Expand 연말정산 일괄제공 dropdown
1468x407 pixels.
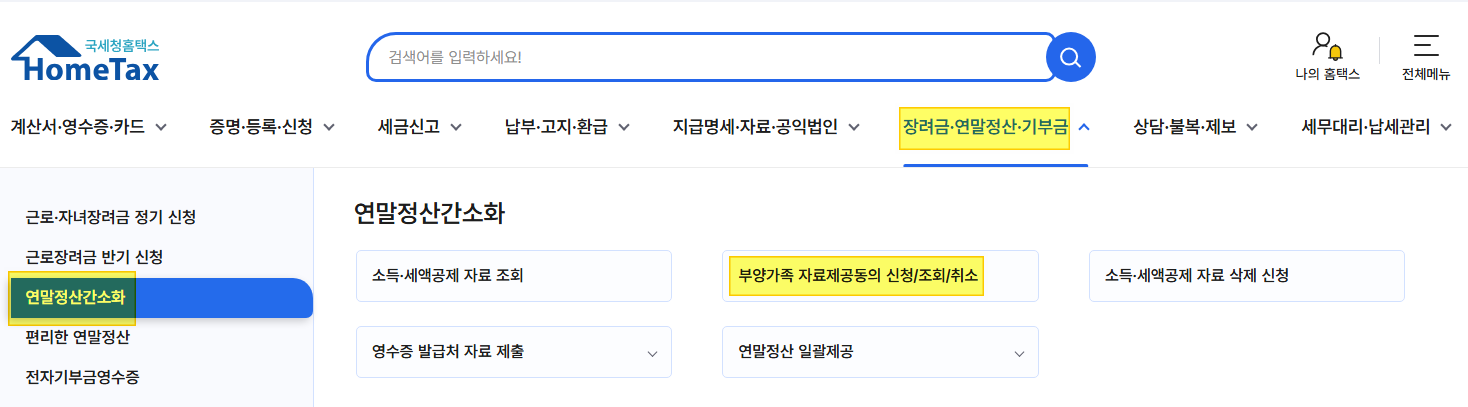(880, 352)
